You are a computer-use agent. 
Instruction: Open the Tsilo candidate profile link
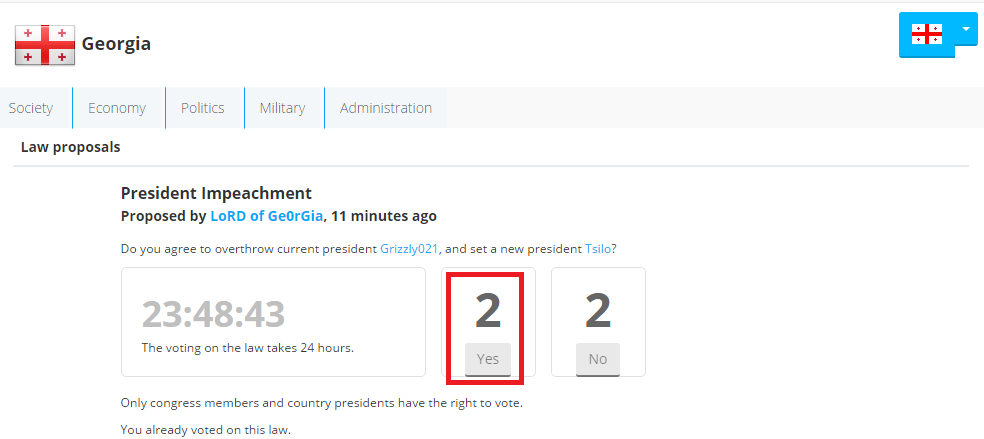594,249
